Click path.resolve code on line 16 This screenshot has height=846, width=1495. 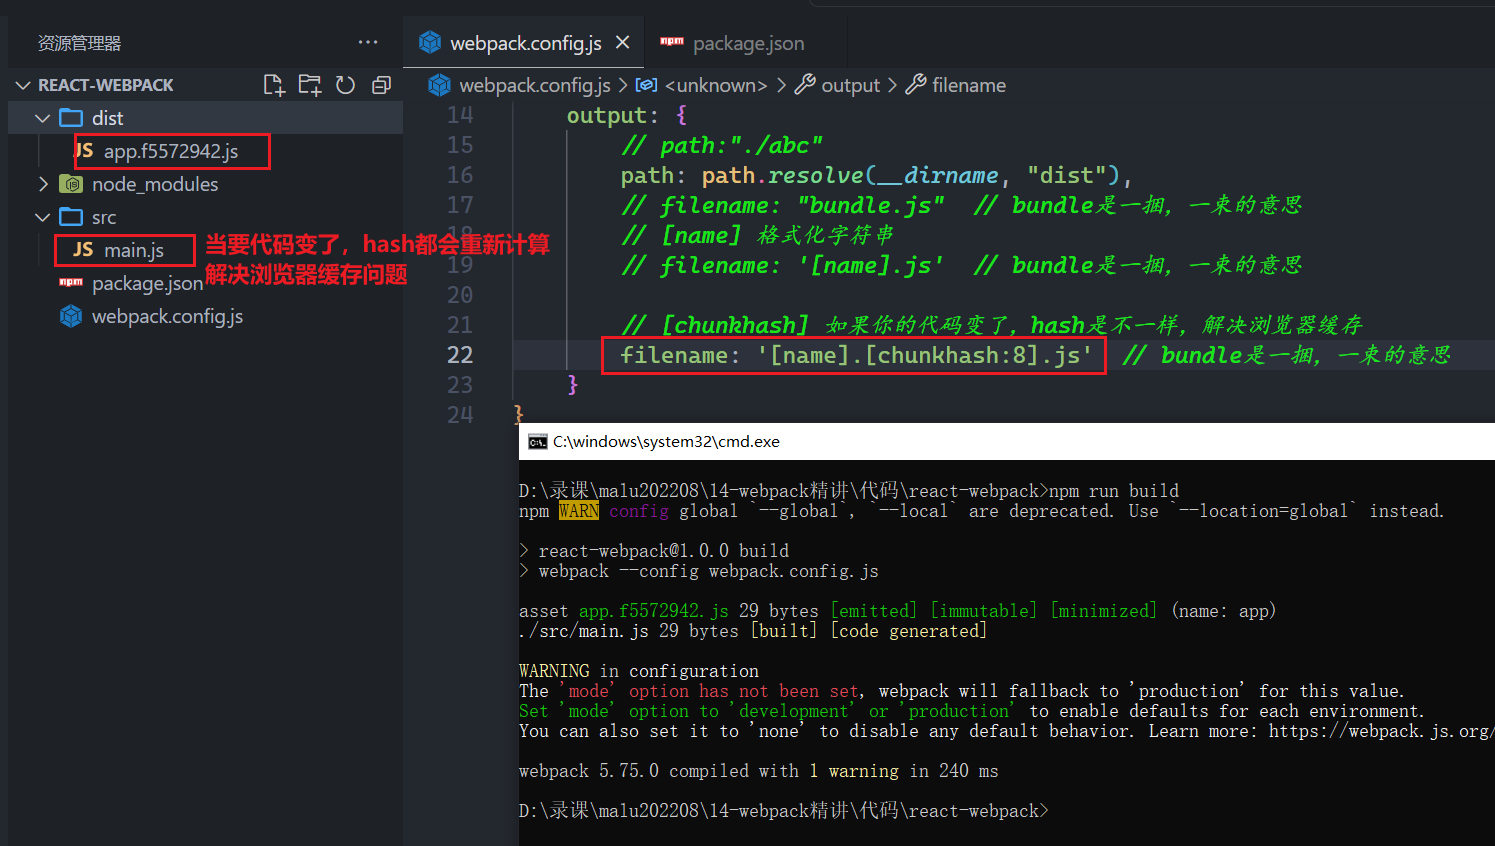(x=782, y=175)
